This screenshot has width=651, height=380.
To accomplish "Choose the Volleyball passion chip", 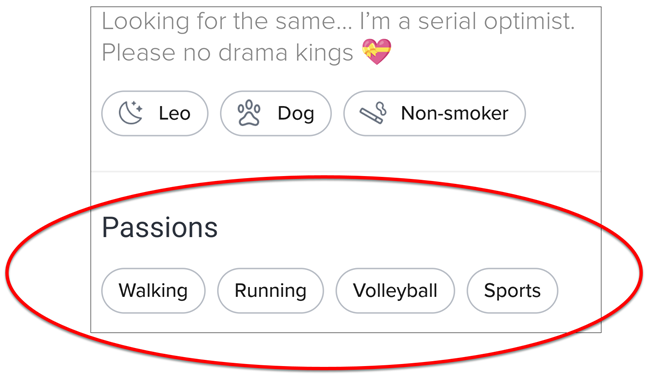I will [x=395, y=291].
